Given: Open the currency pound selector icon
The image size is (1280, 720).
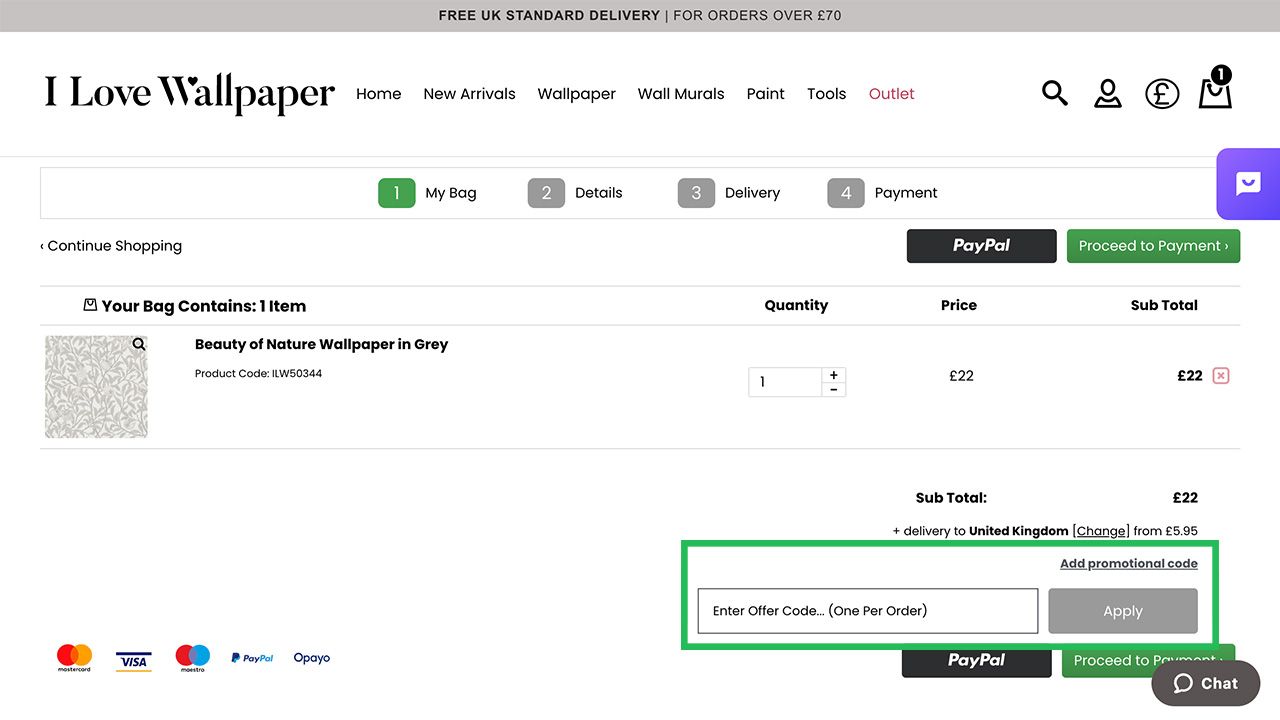Looking at the screenshot, I should pos(1162,94).
